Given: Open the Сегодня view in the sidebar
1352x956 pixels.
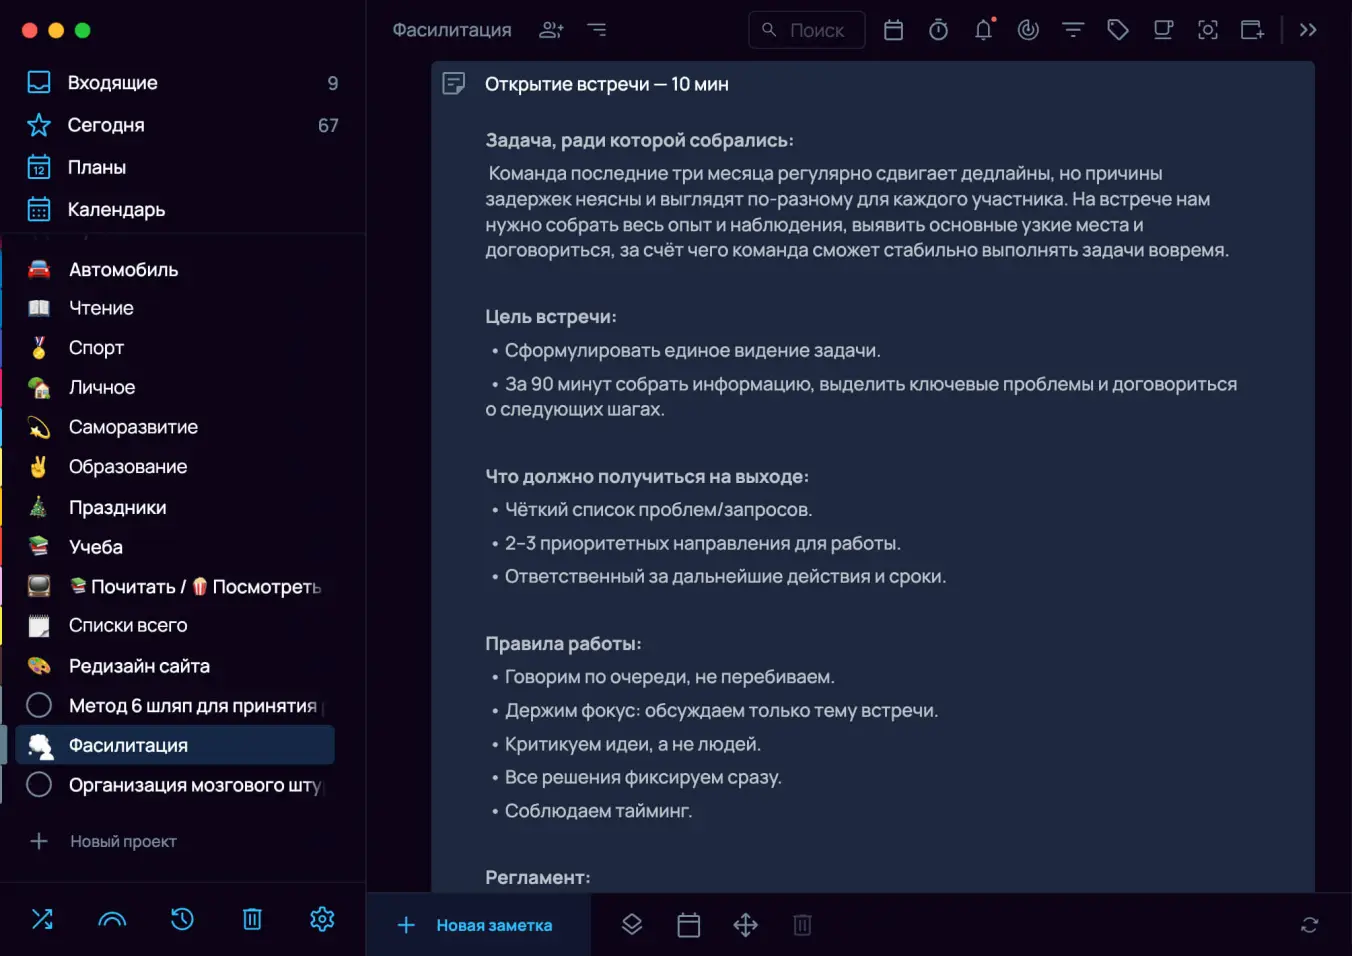Looking at the screenshot, I should (x=104, y=125).
